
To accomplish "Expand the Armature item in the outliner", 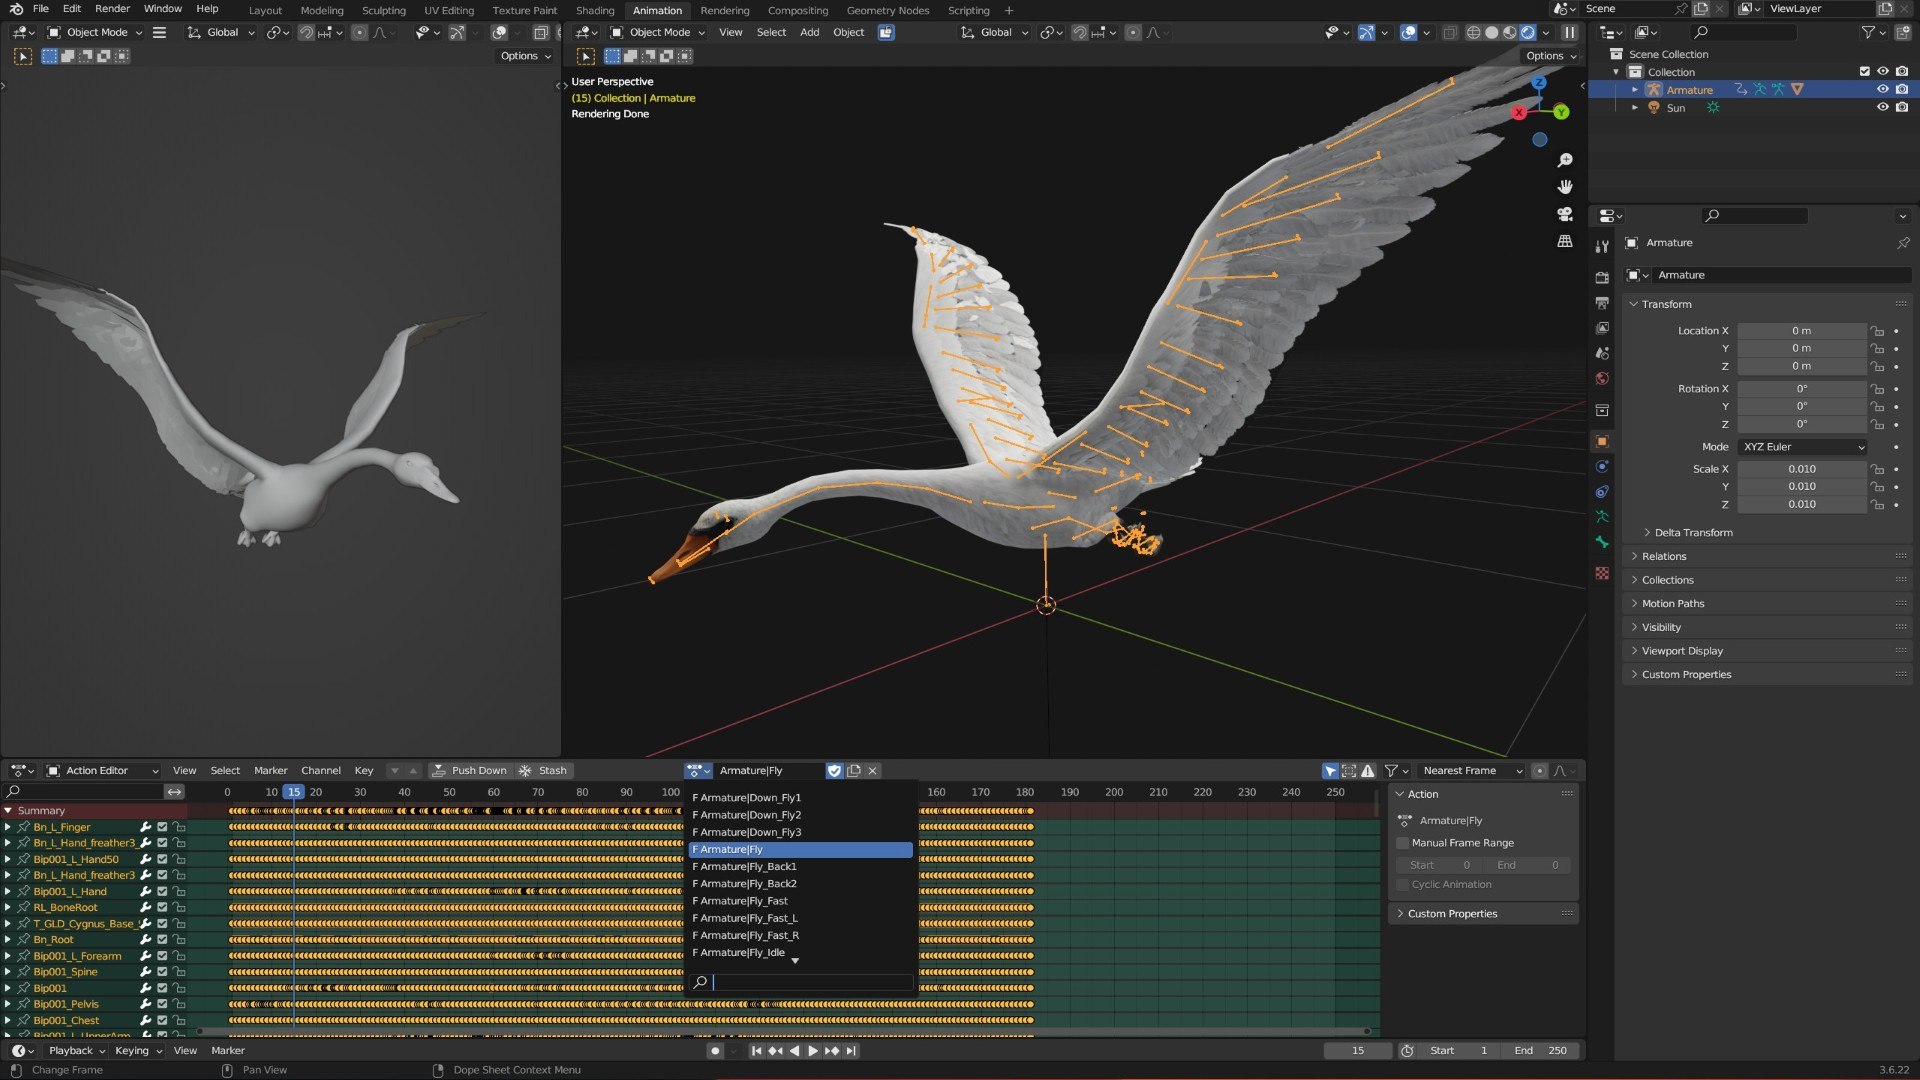I will point(1635,90).
